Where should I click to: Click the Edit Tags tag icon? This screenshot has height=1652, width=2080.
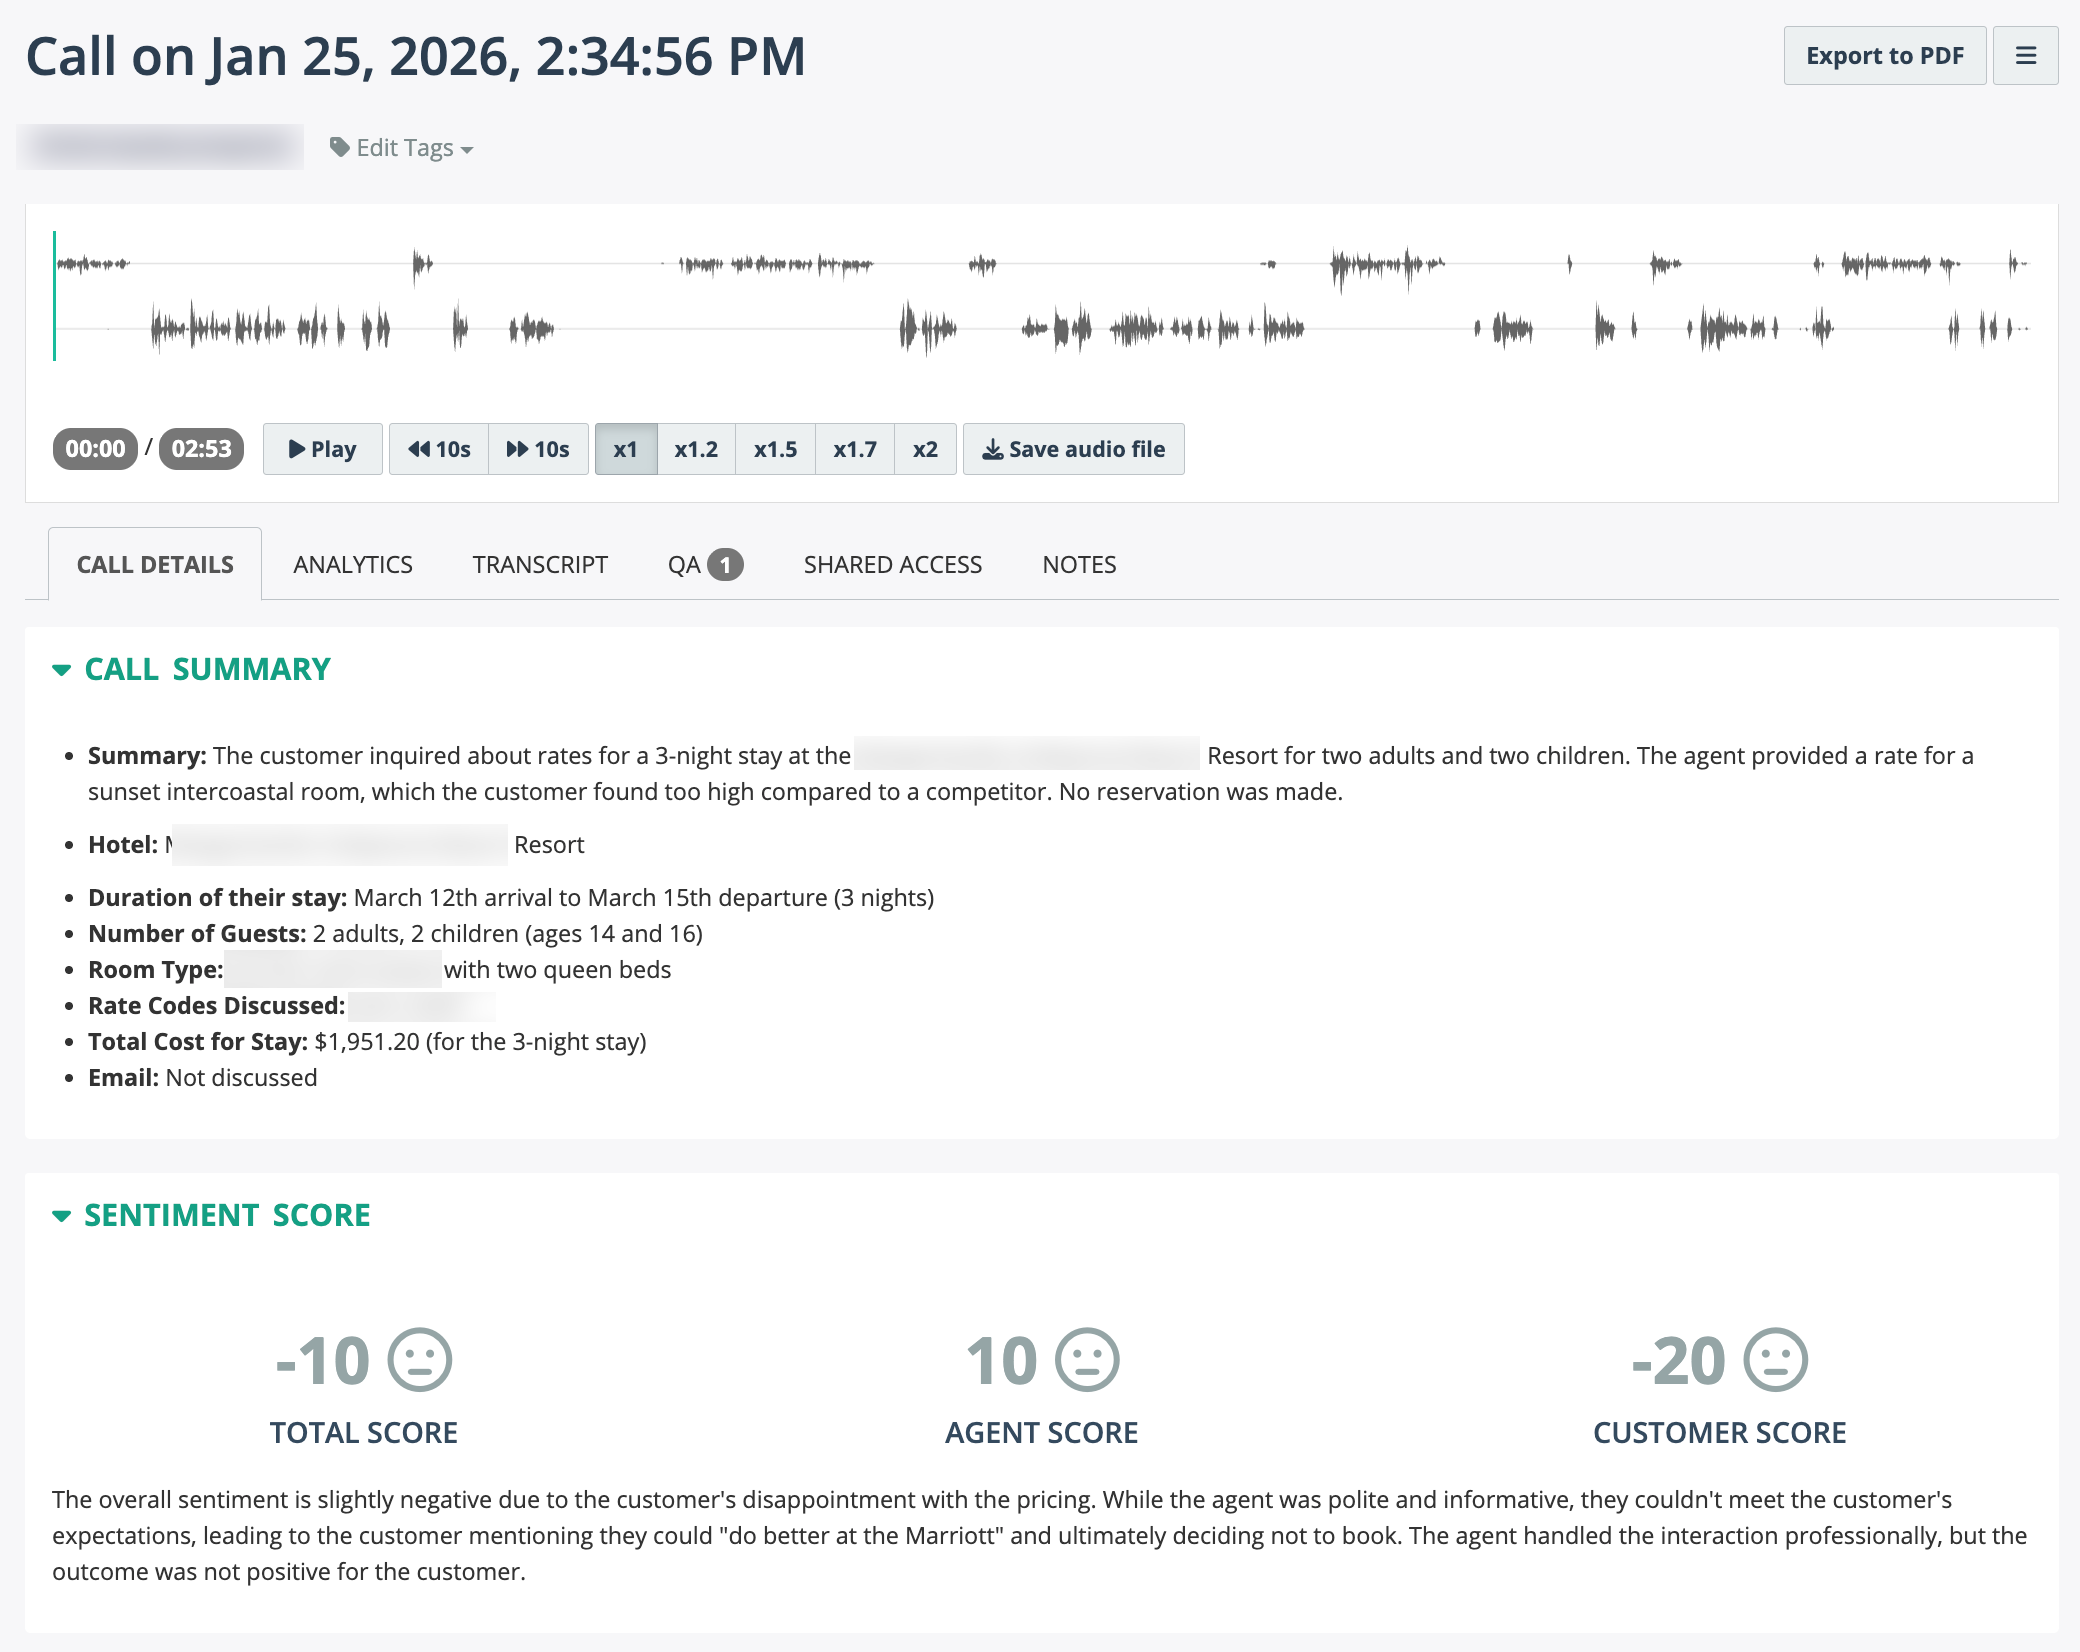tap(340, 147)
